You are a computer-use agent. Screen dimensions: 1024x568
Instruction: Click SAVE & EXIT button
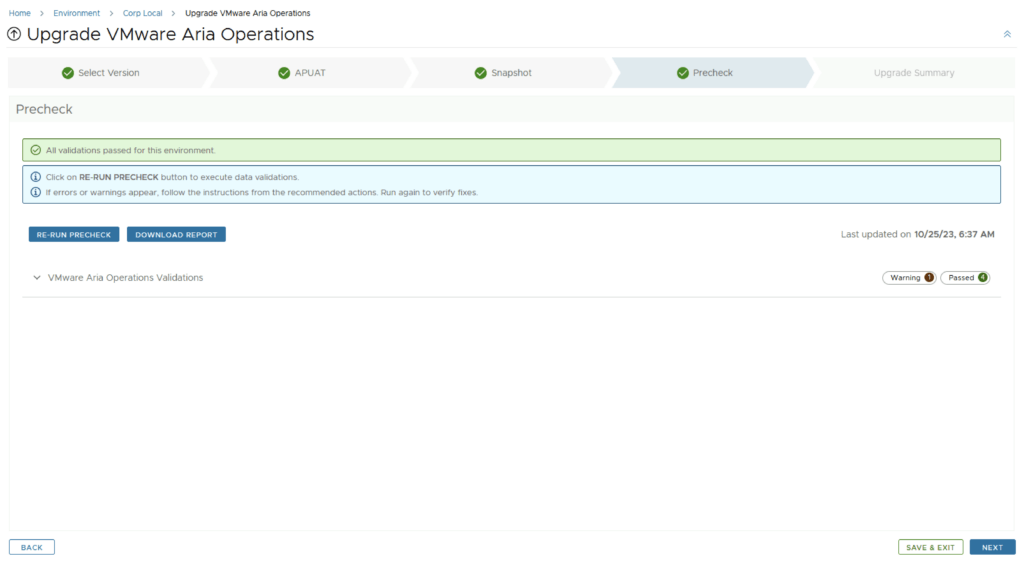(930, 547)
